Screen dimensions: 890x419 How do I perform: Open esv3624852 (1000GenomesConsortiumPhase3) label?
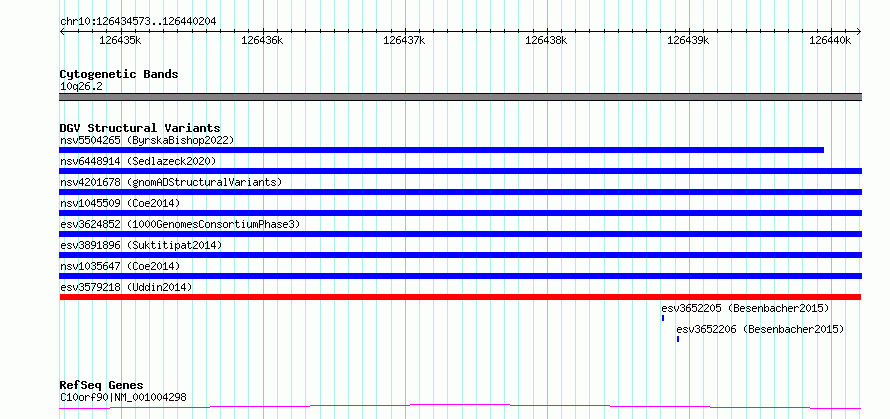pyautogui.click(x=180, y=224)
